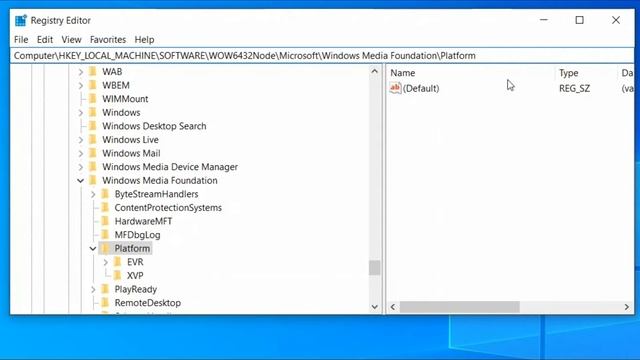Expand the Windows Live key

click(80, 140)
